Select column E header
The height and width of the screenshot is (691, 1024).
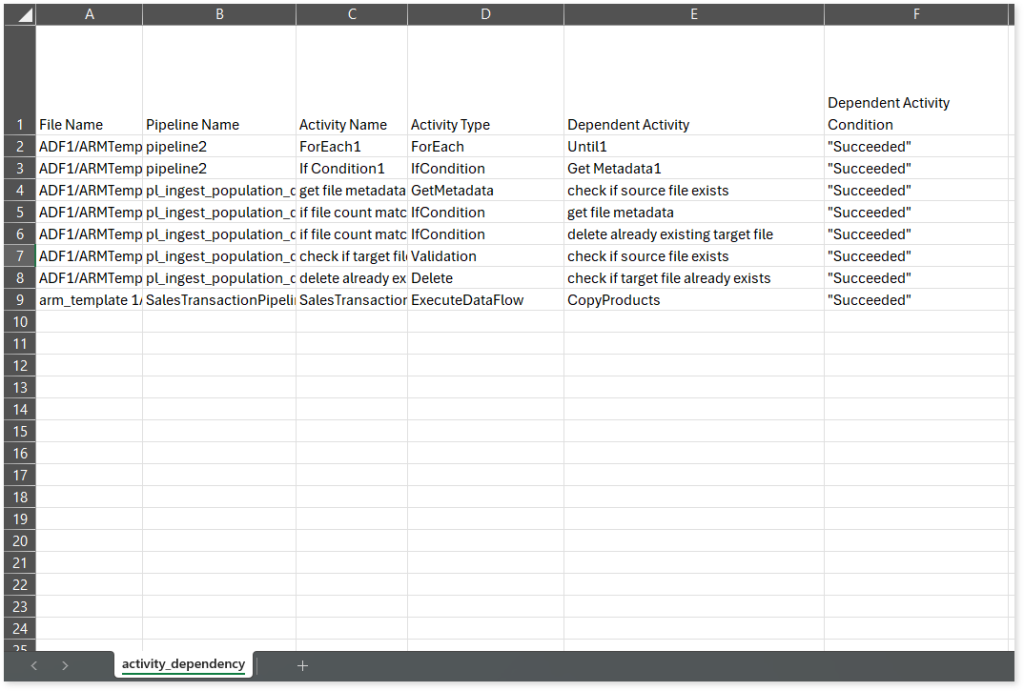point(694,14)
